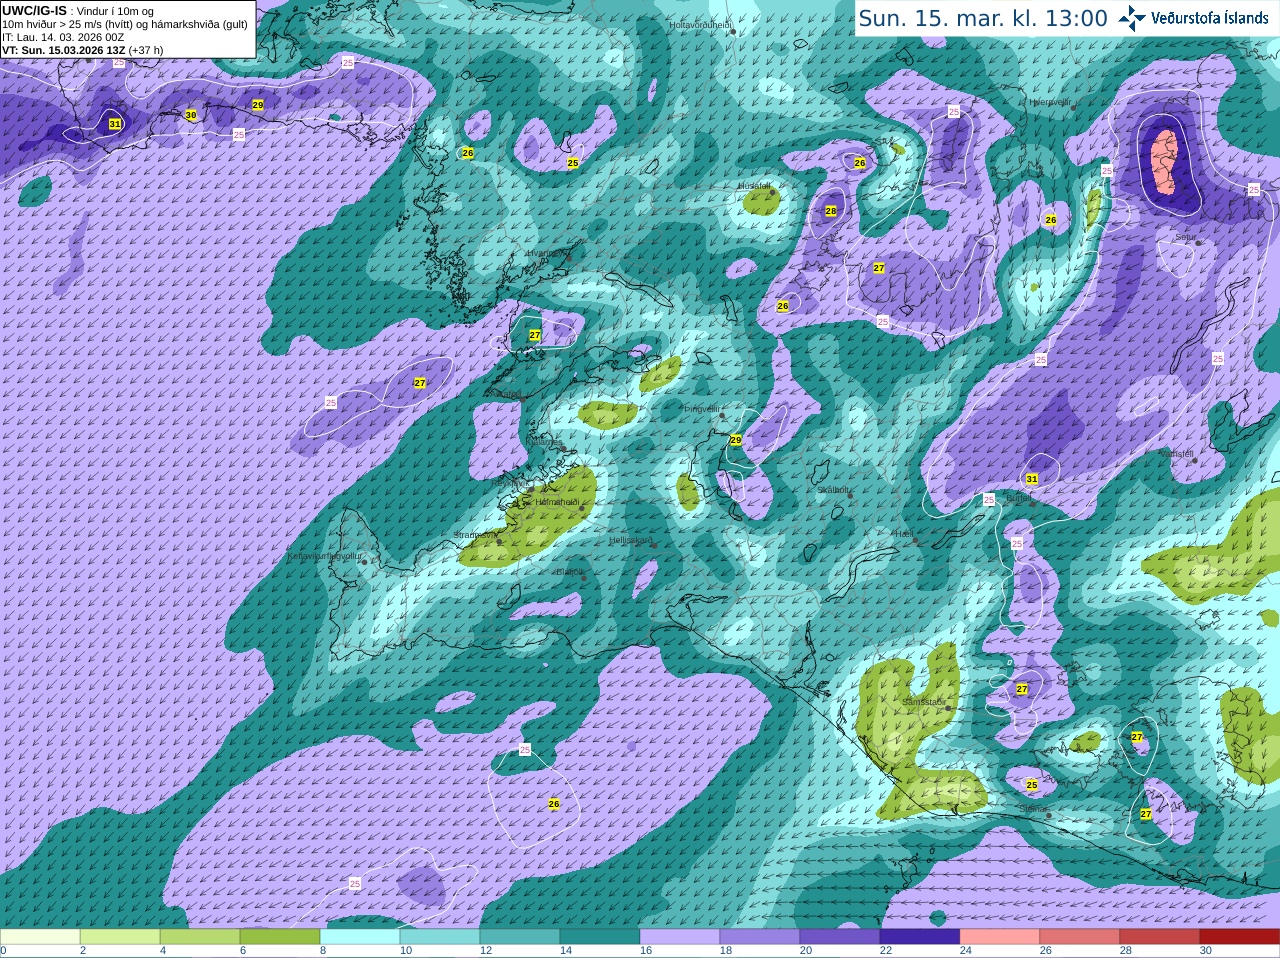Screen dimensions: 1280x958
Task: Click the 22–24 m/s dark indigo legend swatch
Action: (x=920, y=937)
